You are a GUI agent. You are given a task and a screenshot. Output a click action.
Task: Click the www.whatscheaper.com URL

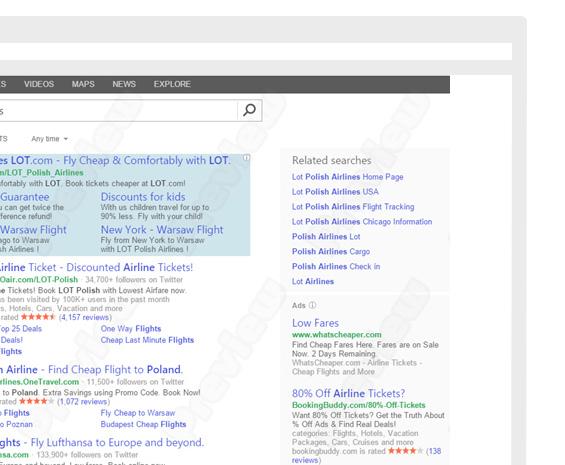[x=337, y=335]
